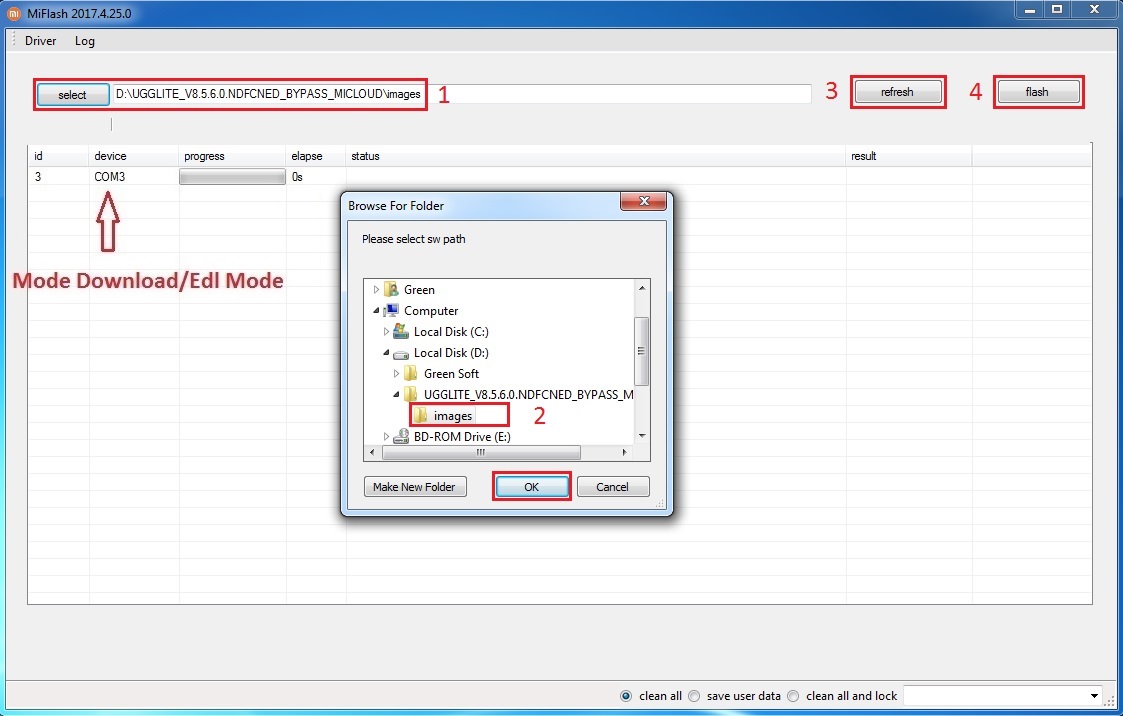The image size is (1123, 716).
Task: Collapse the UGGLITE_V8.5.6.0 folder node
Action: click(x=396, y=395)
